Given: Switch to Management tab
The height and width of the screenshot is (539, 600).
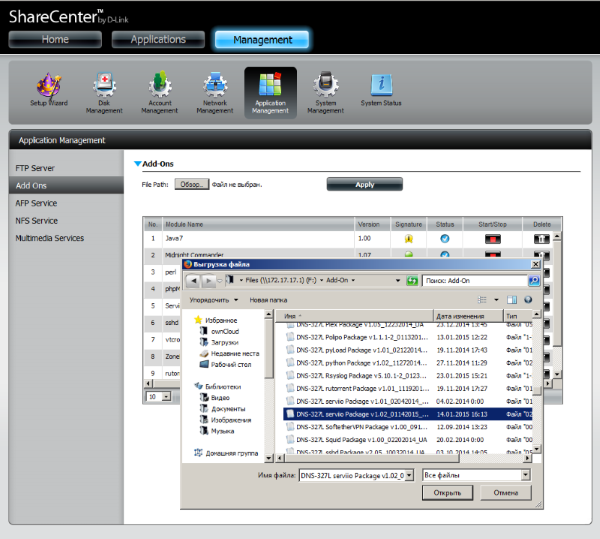Looking at the screenshot, I should point(262,40).
